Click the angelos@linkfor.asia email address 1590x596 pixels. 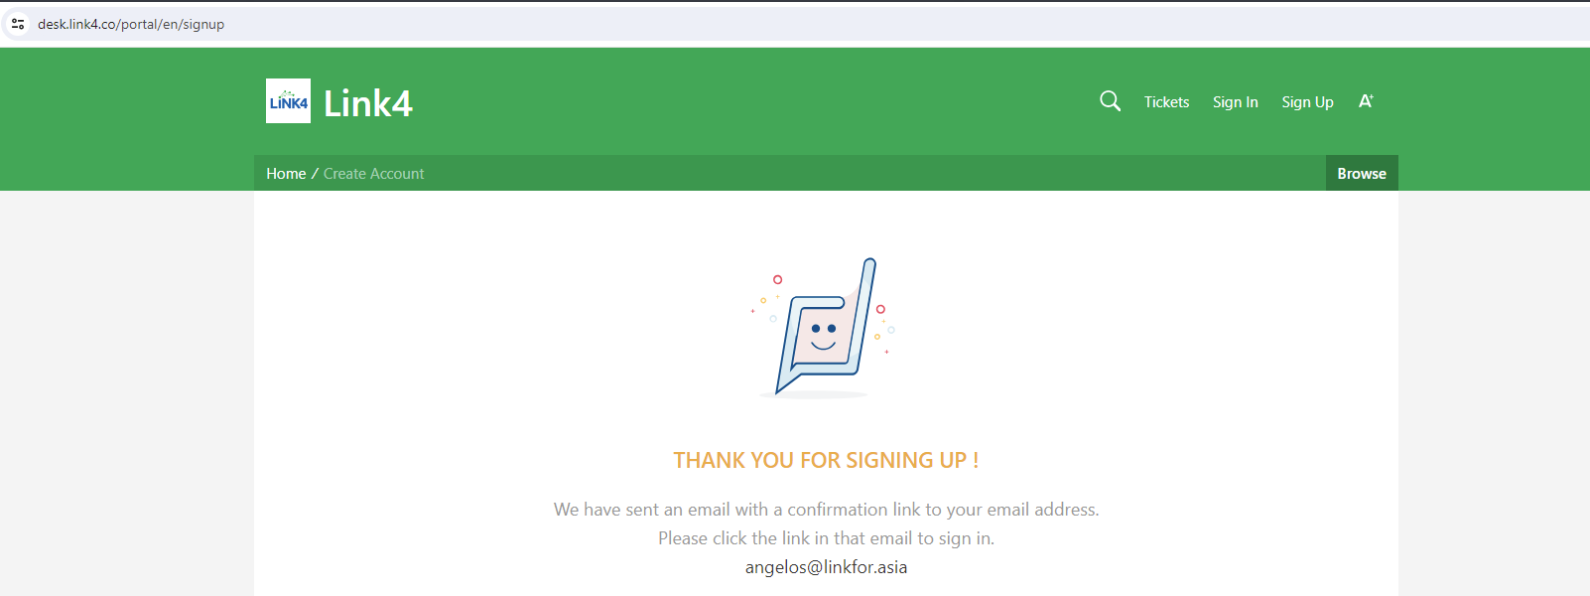826,567
